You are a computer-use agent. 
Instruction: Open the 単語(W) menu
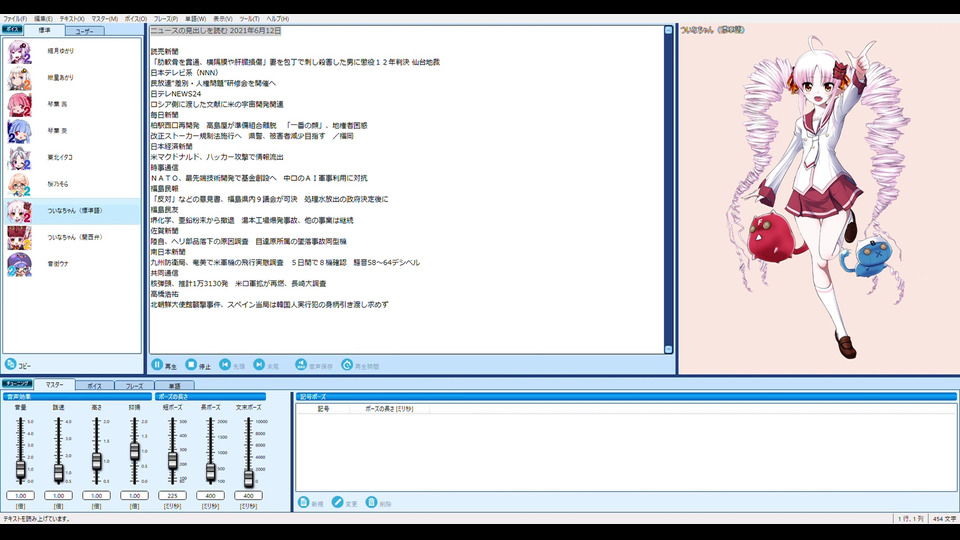[195, 19]
